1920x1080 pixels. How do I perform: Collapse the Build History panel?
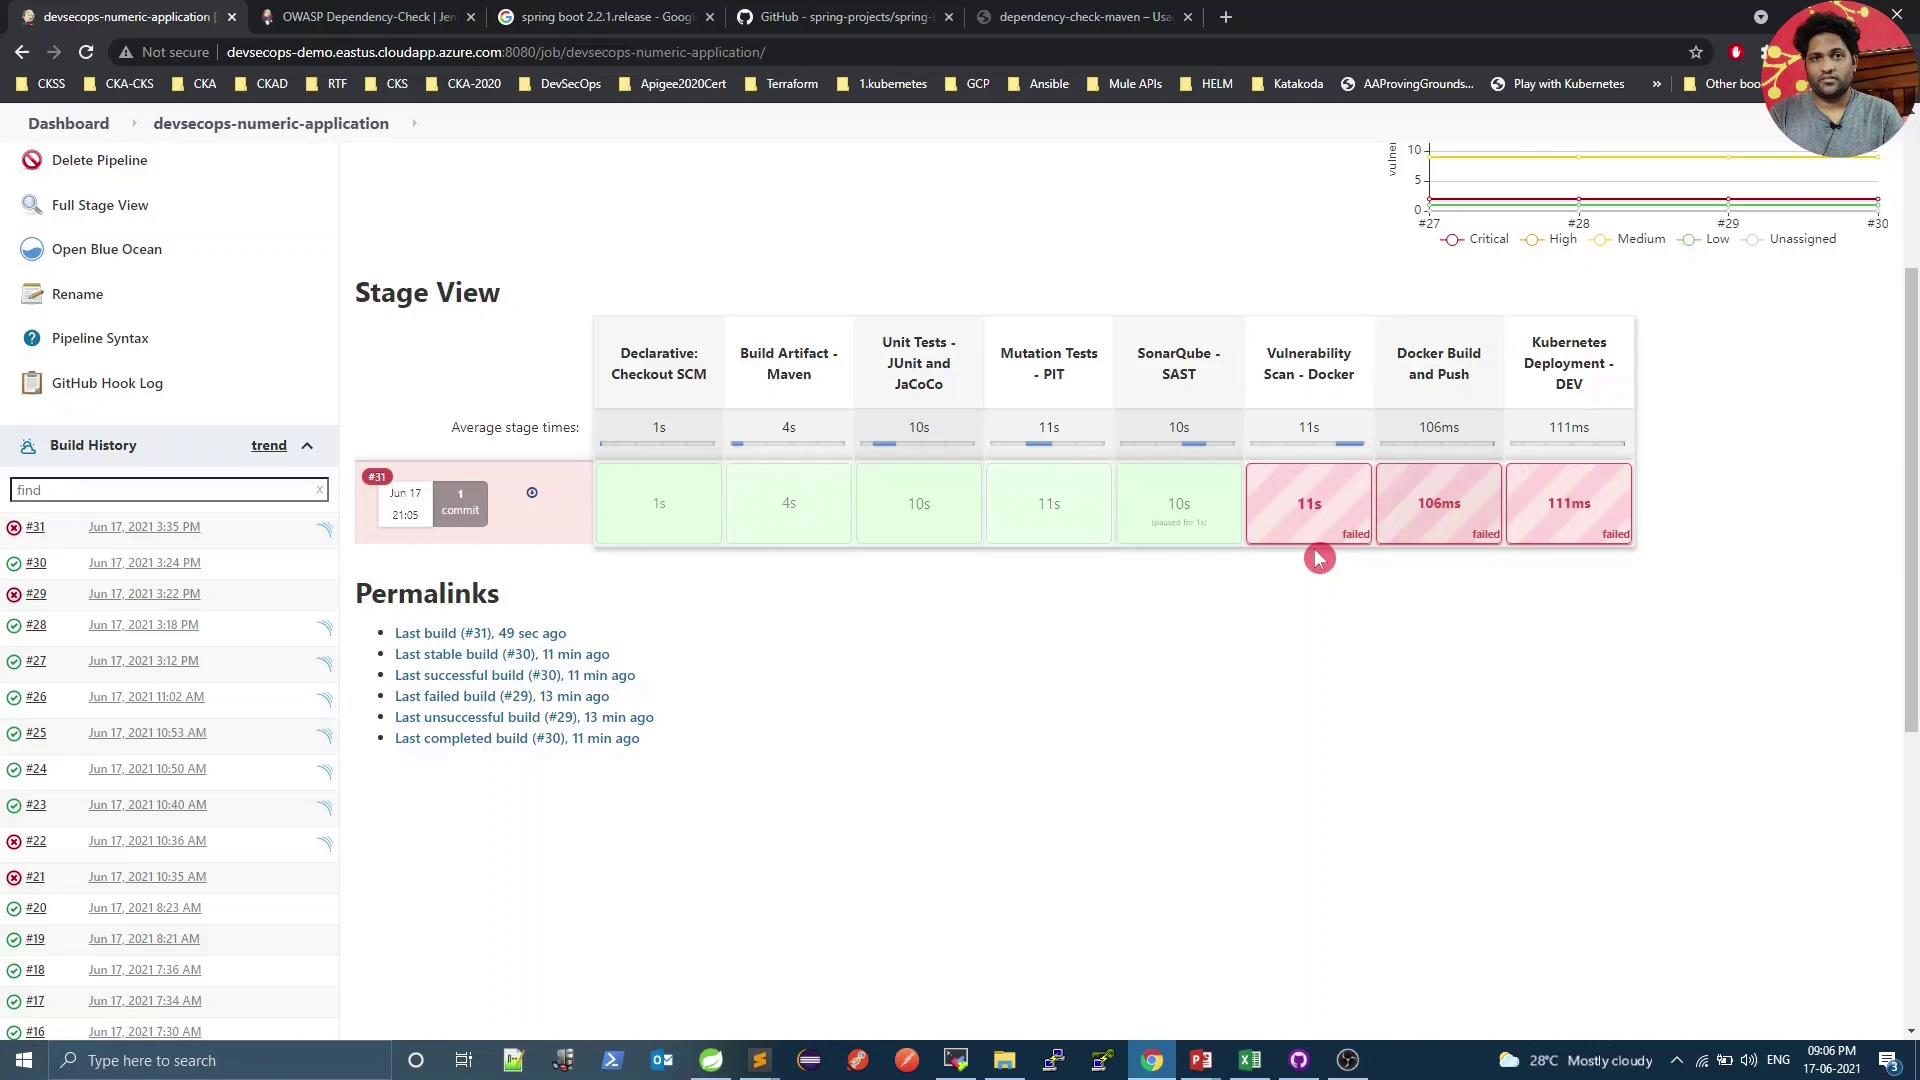[x=307, y=446]
